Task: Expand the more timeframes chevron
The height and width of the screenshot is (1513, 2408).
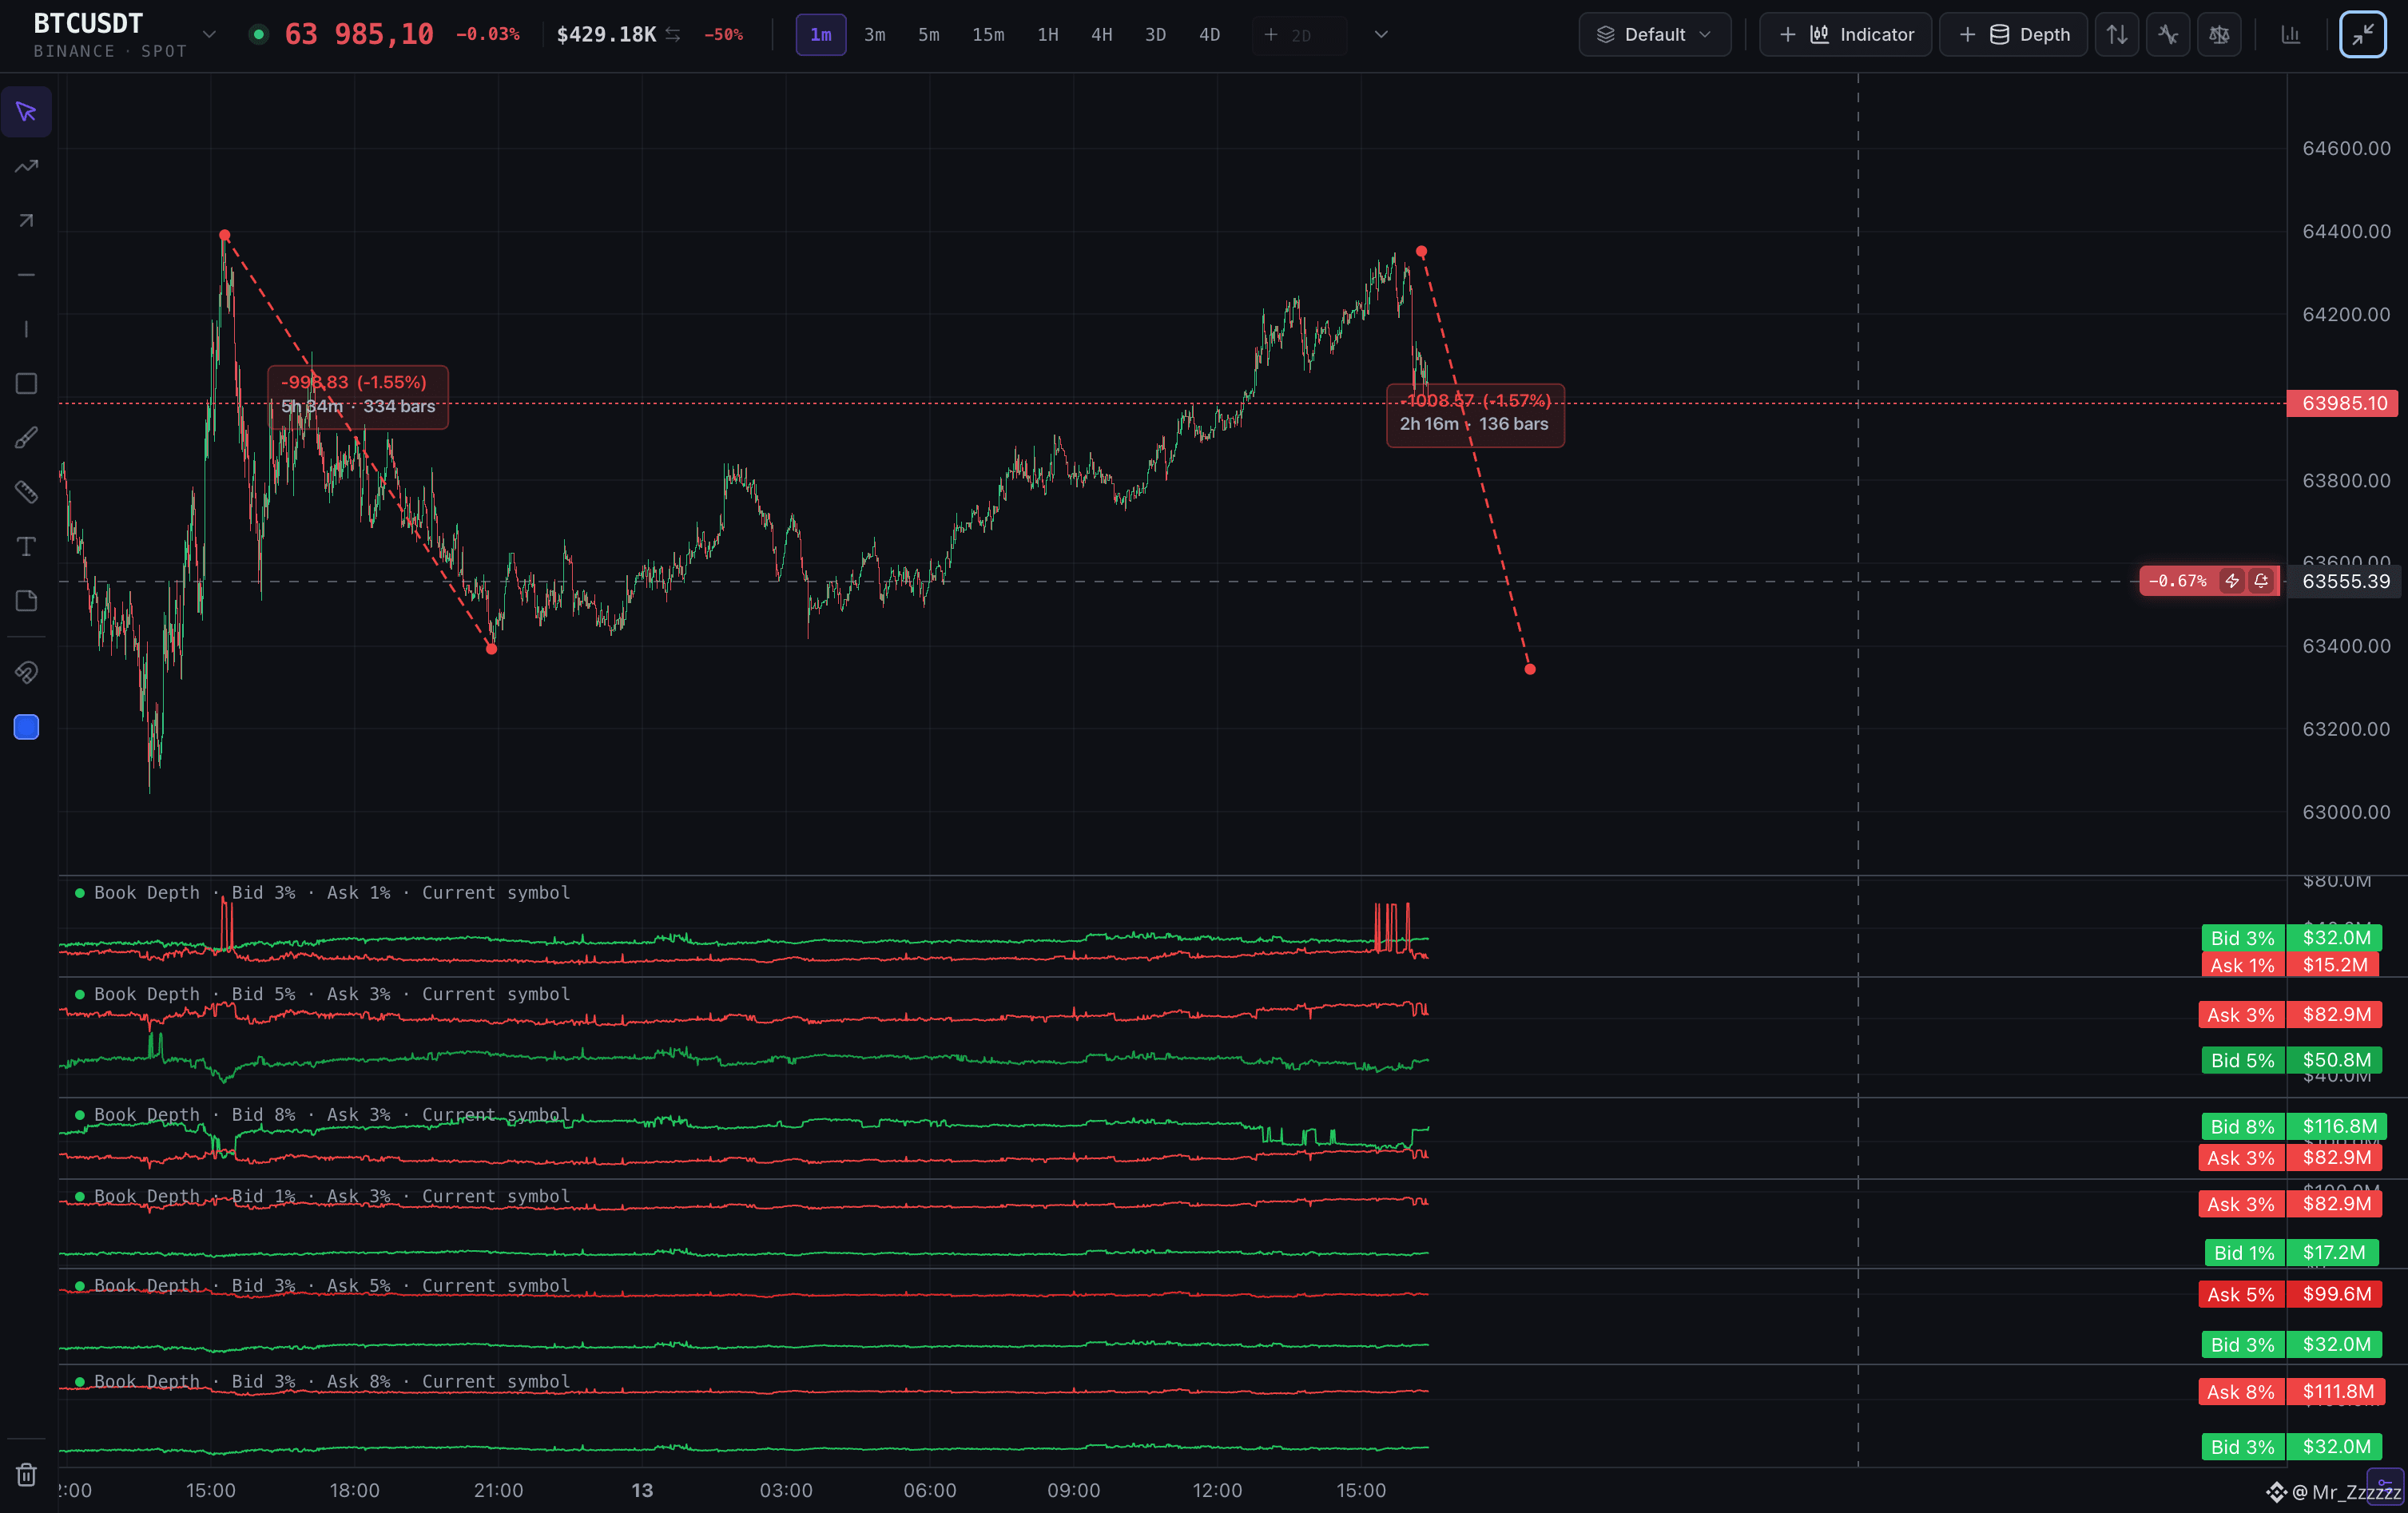Action: coord(1381,34)
